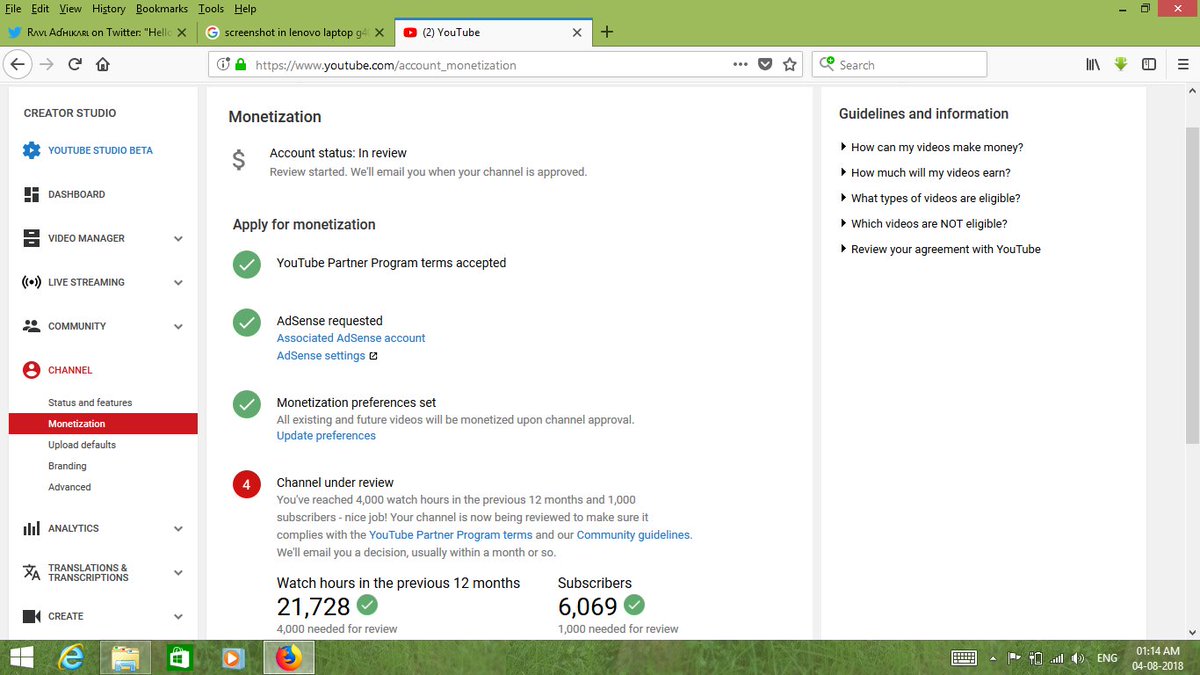Save page to Pocket icon
Screen dimensions: 1200x675
[x=765, y=64]
